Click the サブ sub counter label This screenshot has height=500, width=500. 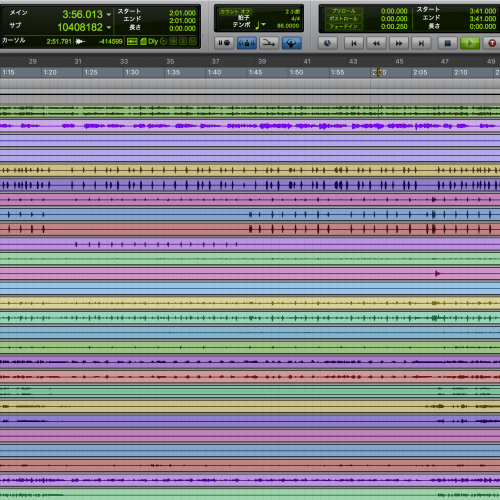pos(15,25)
